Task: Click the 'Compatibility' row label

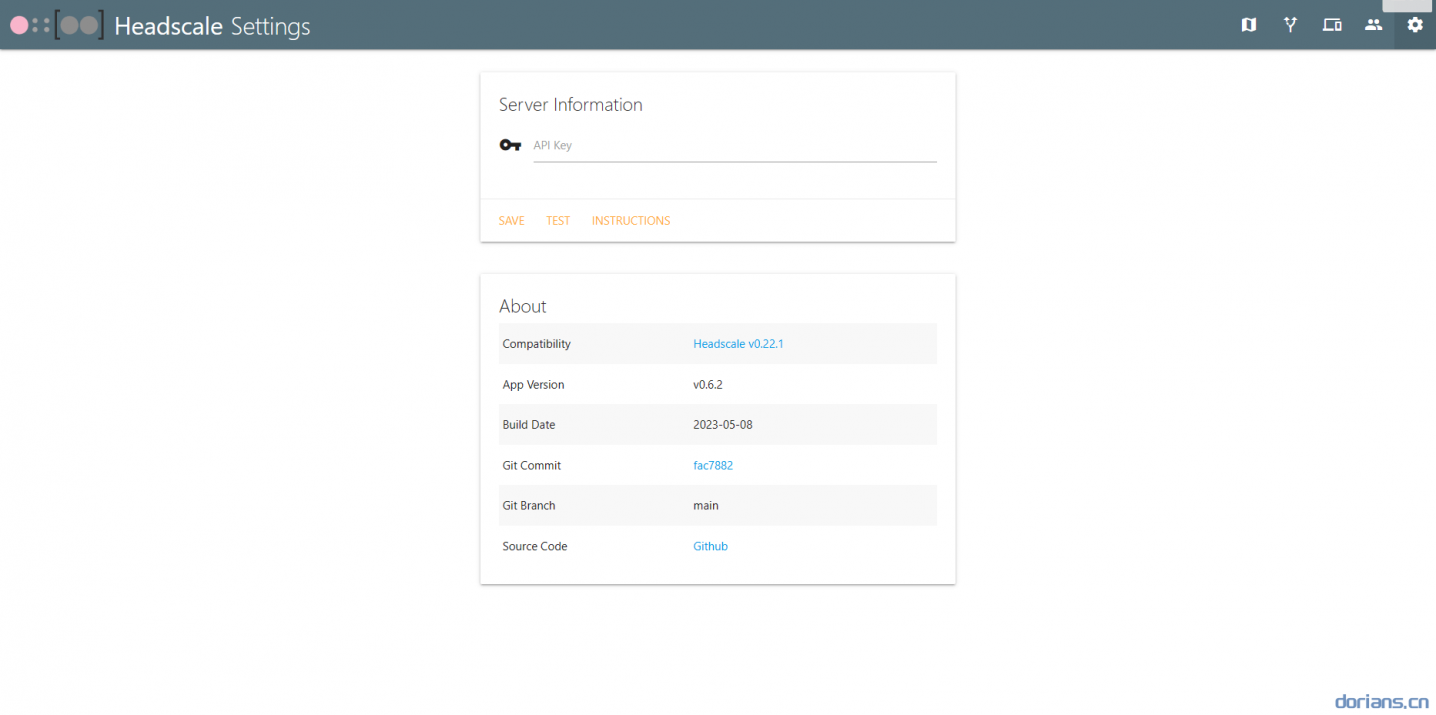Action: click(x=536, y=344)
